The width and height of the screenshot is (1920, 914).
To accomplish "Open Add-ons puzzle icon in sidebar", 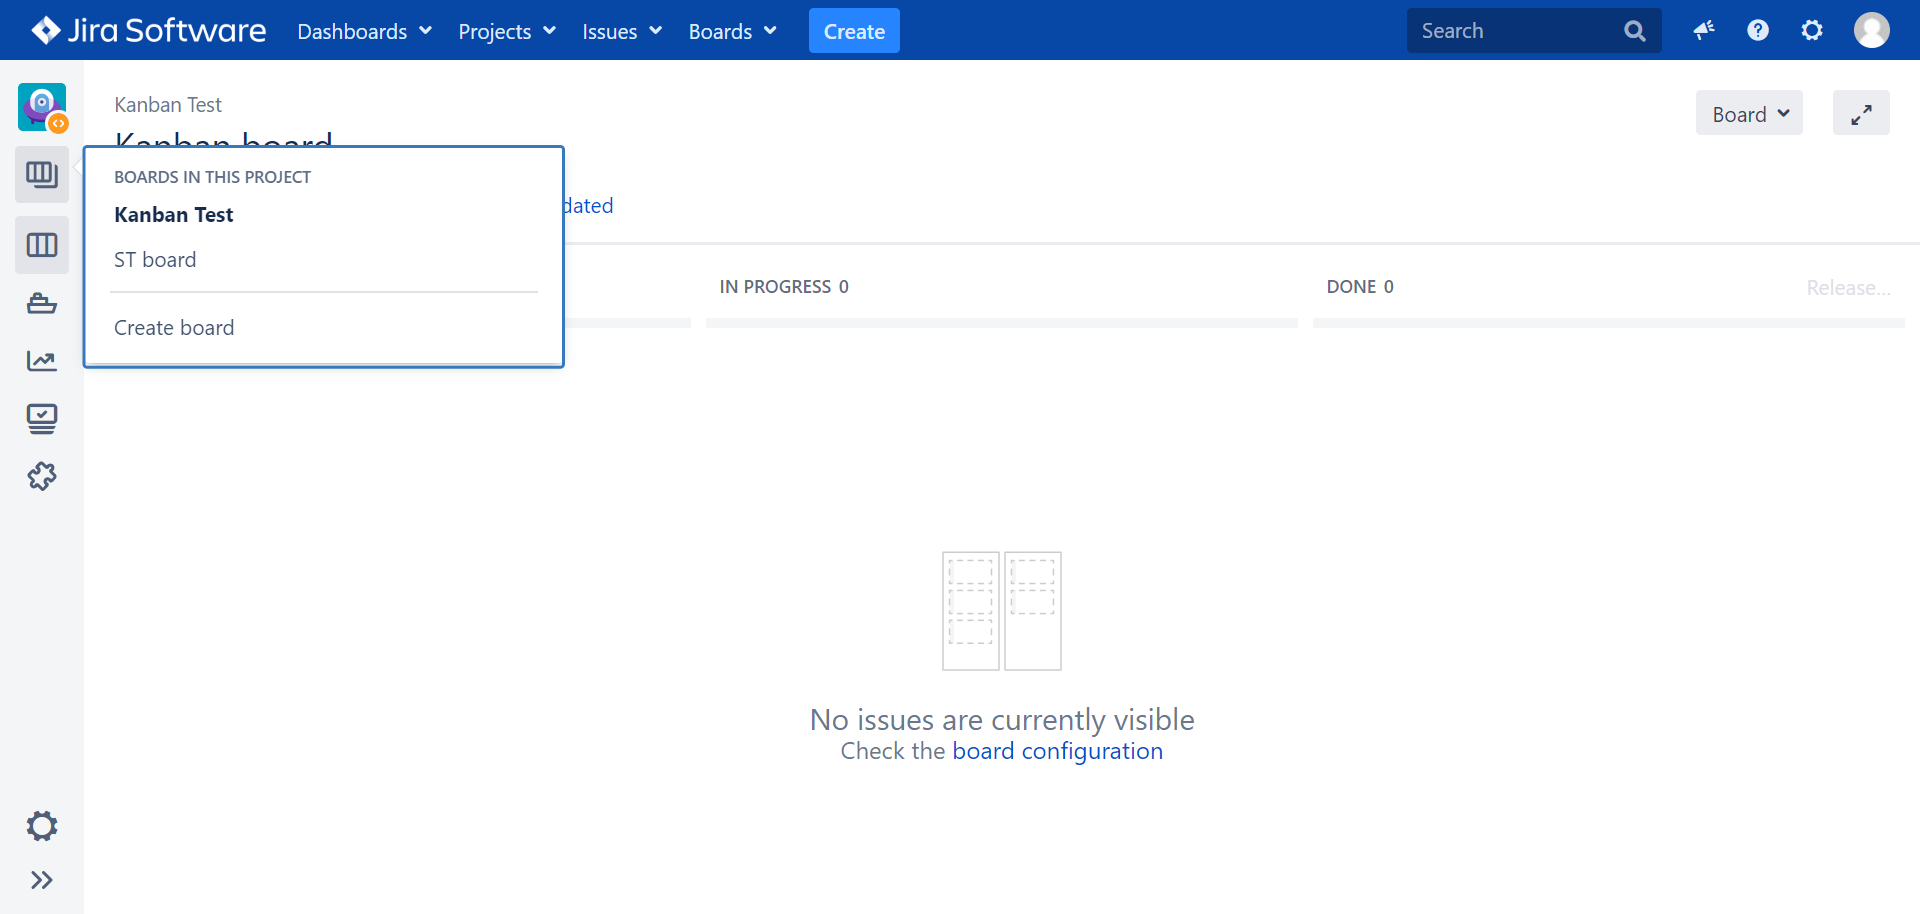I will 42,477.
